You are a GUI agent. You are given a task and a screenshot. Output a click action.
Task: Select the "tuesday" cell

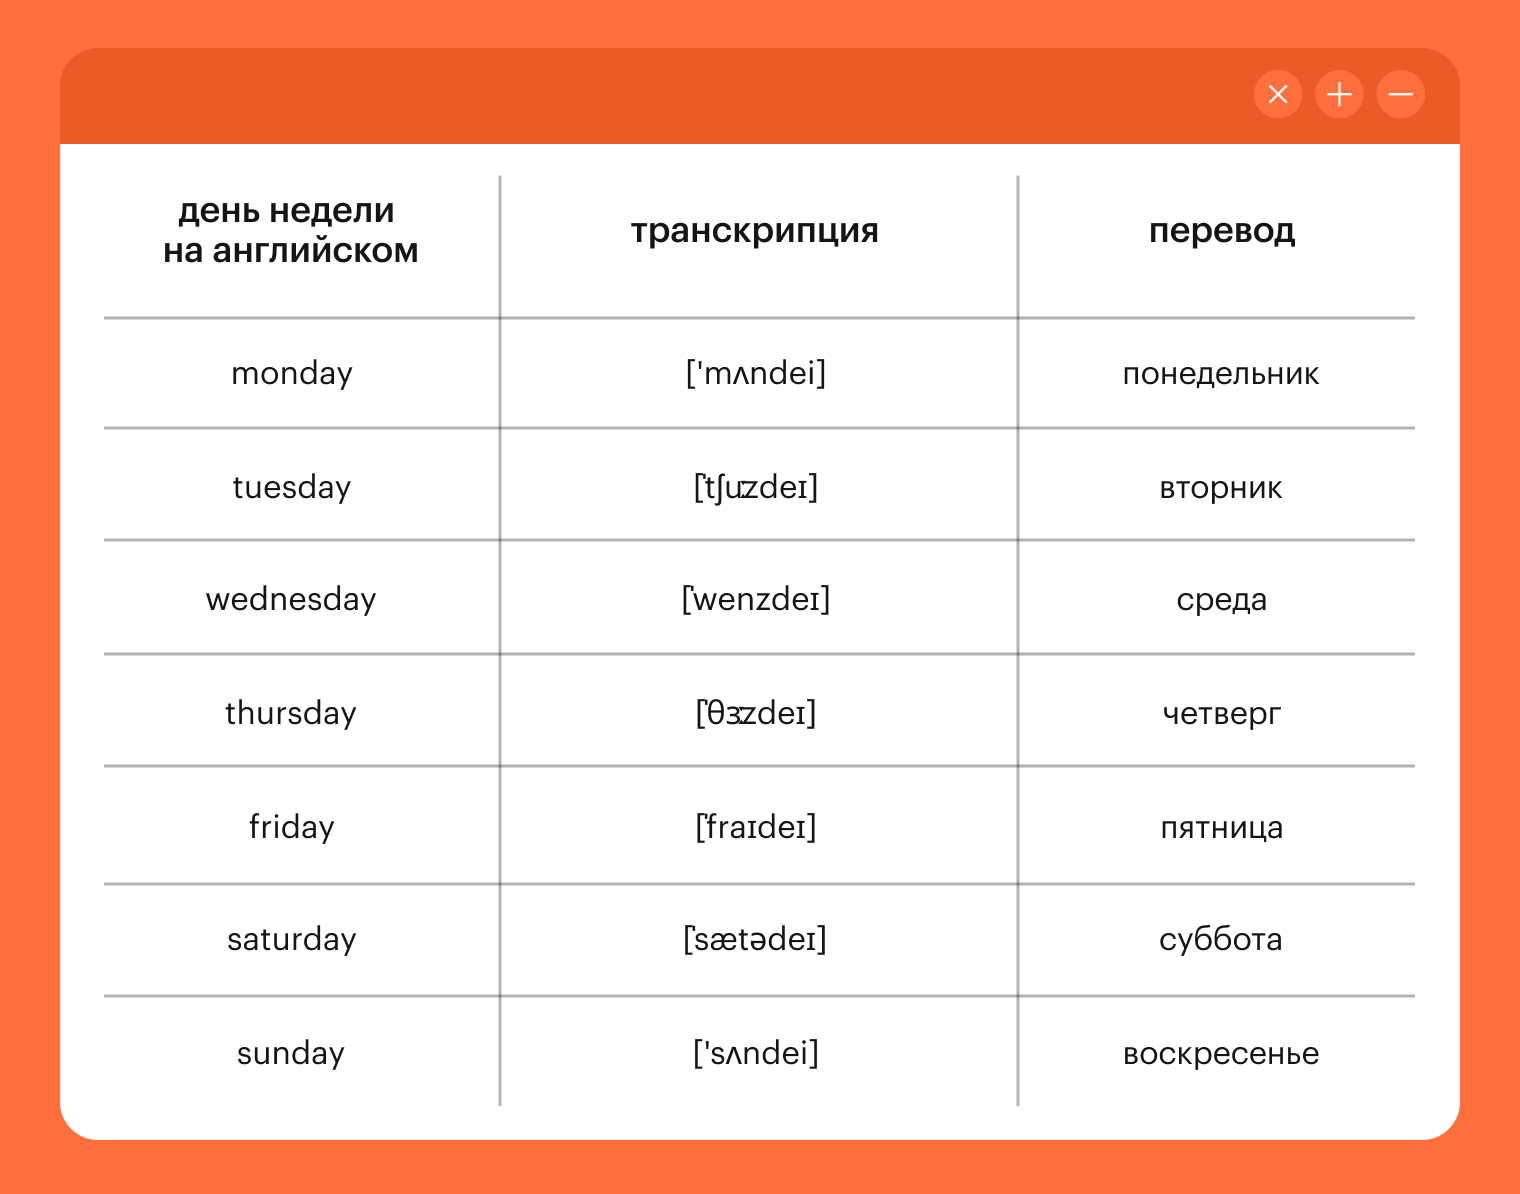pos(291,487)
